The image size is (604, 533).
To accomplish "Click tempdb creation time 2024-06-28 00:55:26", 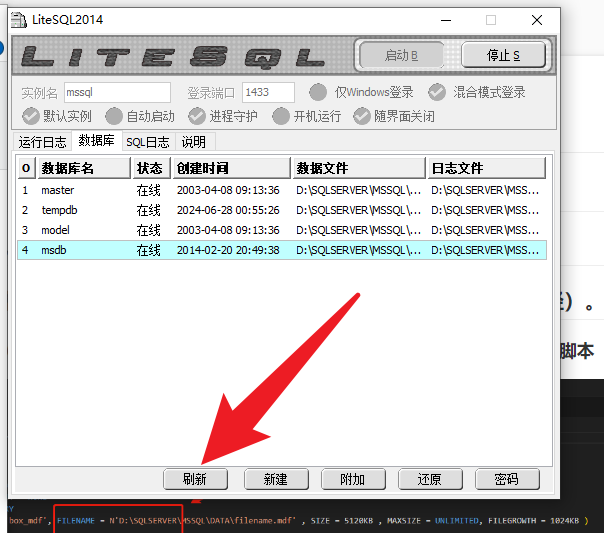I will click(228, 210).
